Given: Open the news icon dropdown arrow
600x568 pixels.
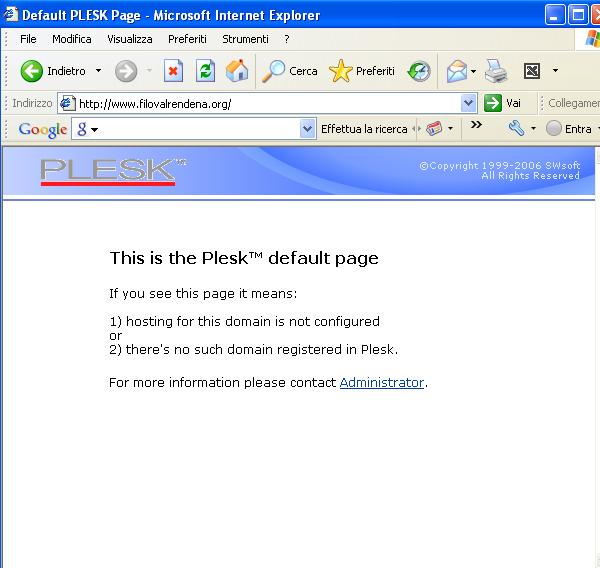Looking at the screenshot, I should click(450, 129).
